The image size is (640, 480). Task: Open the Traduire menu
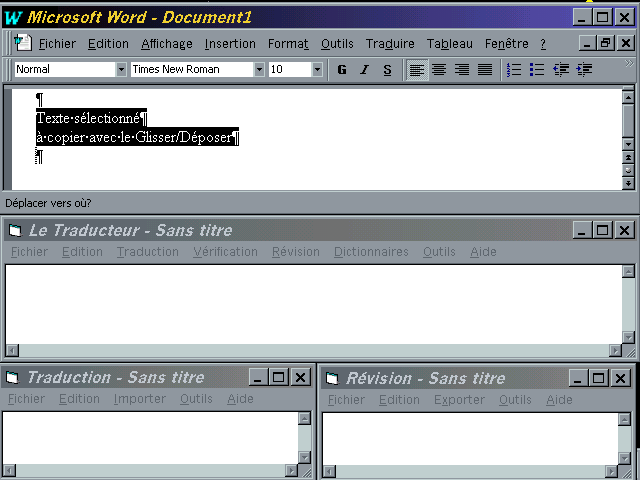click(390, 43)
